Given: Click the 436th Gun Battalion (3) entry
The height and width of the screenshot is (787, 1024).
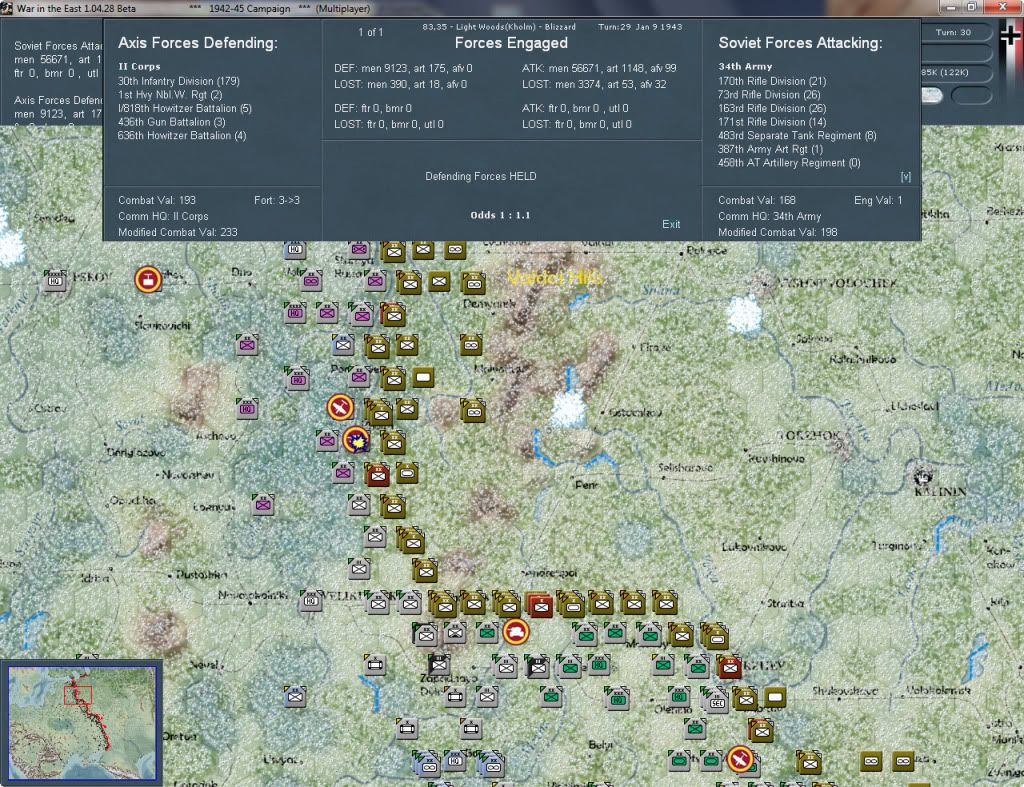Looking at the screenshot, I should click(x=171, y=122).
